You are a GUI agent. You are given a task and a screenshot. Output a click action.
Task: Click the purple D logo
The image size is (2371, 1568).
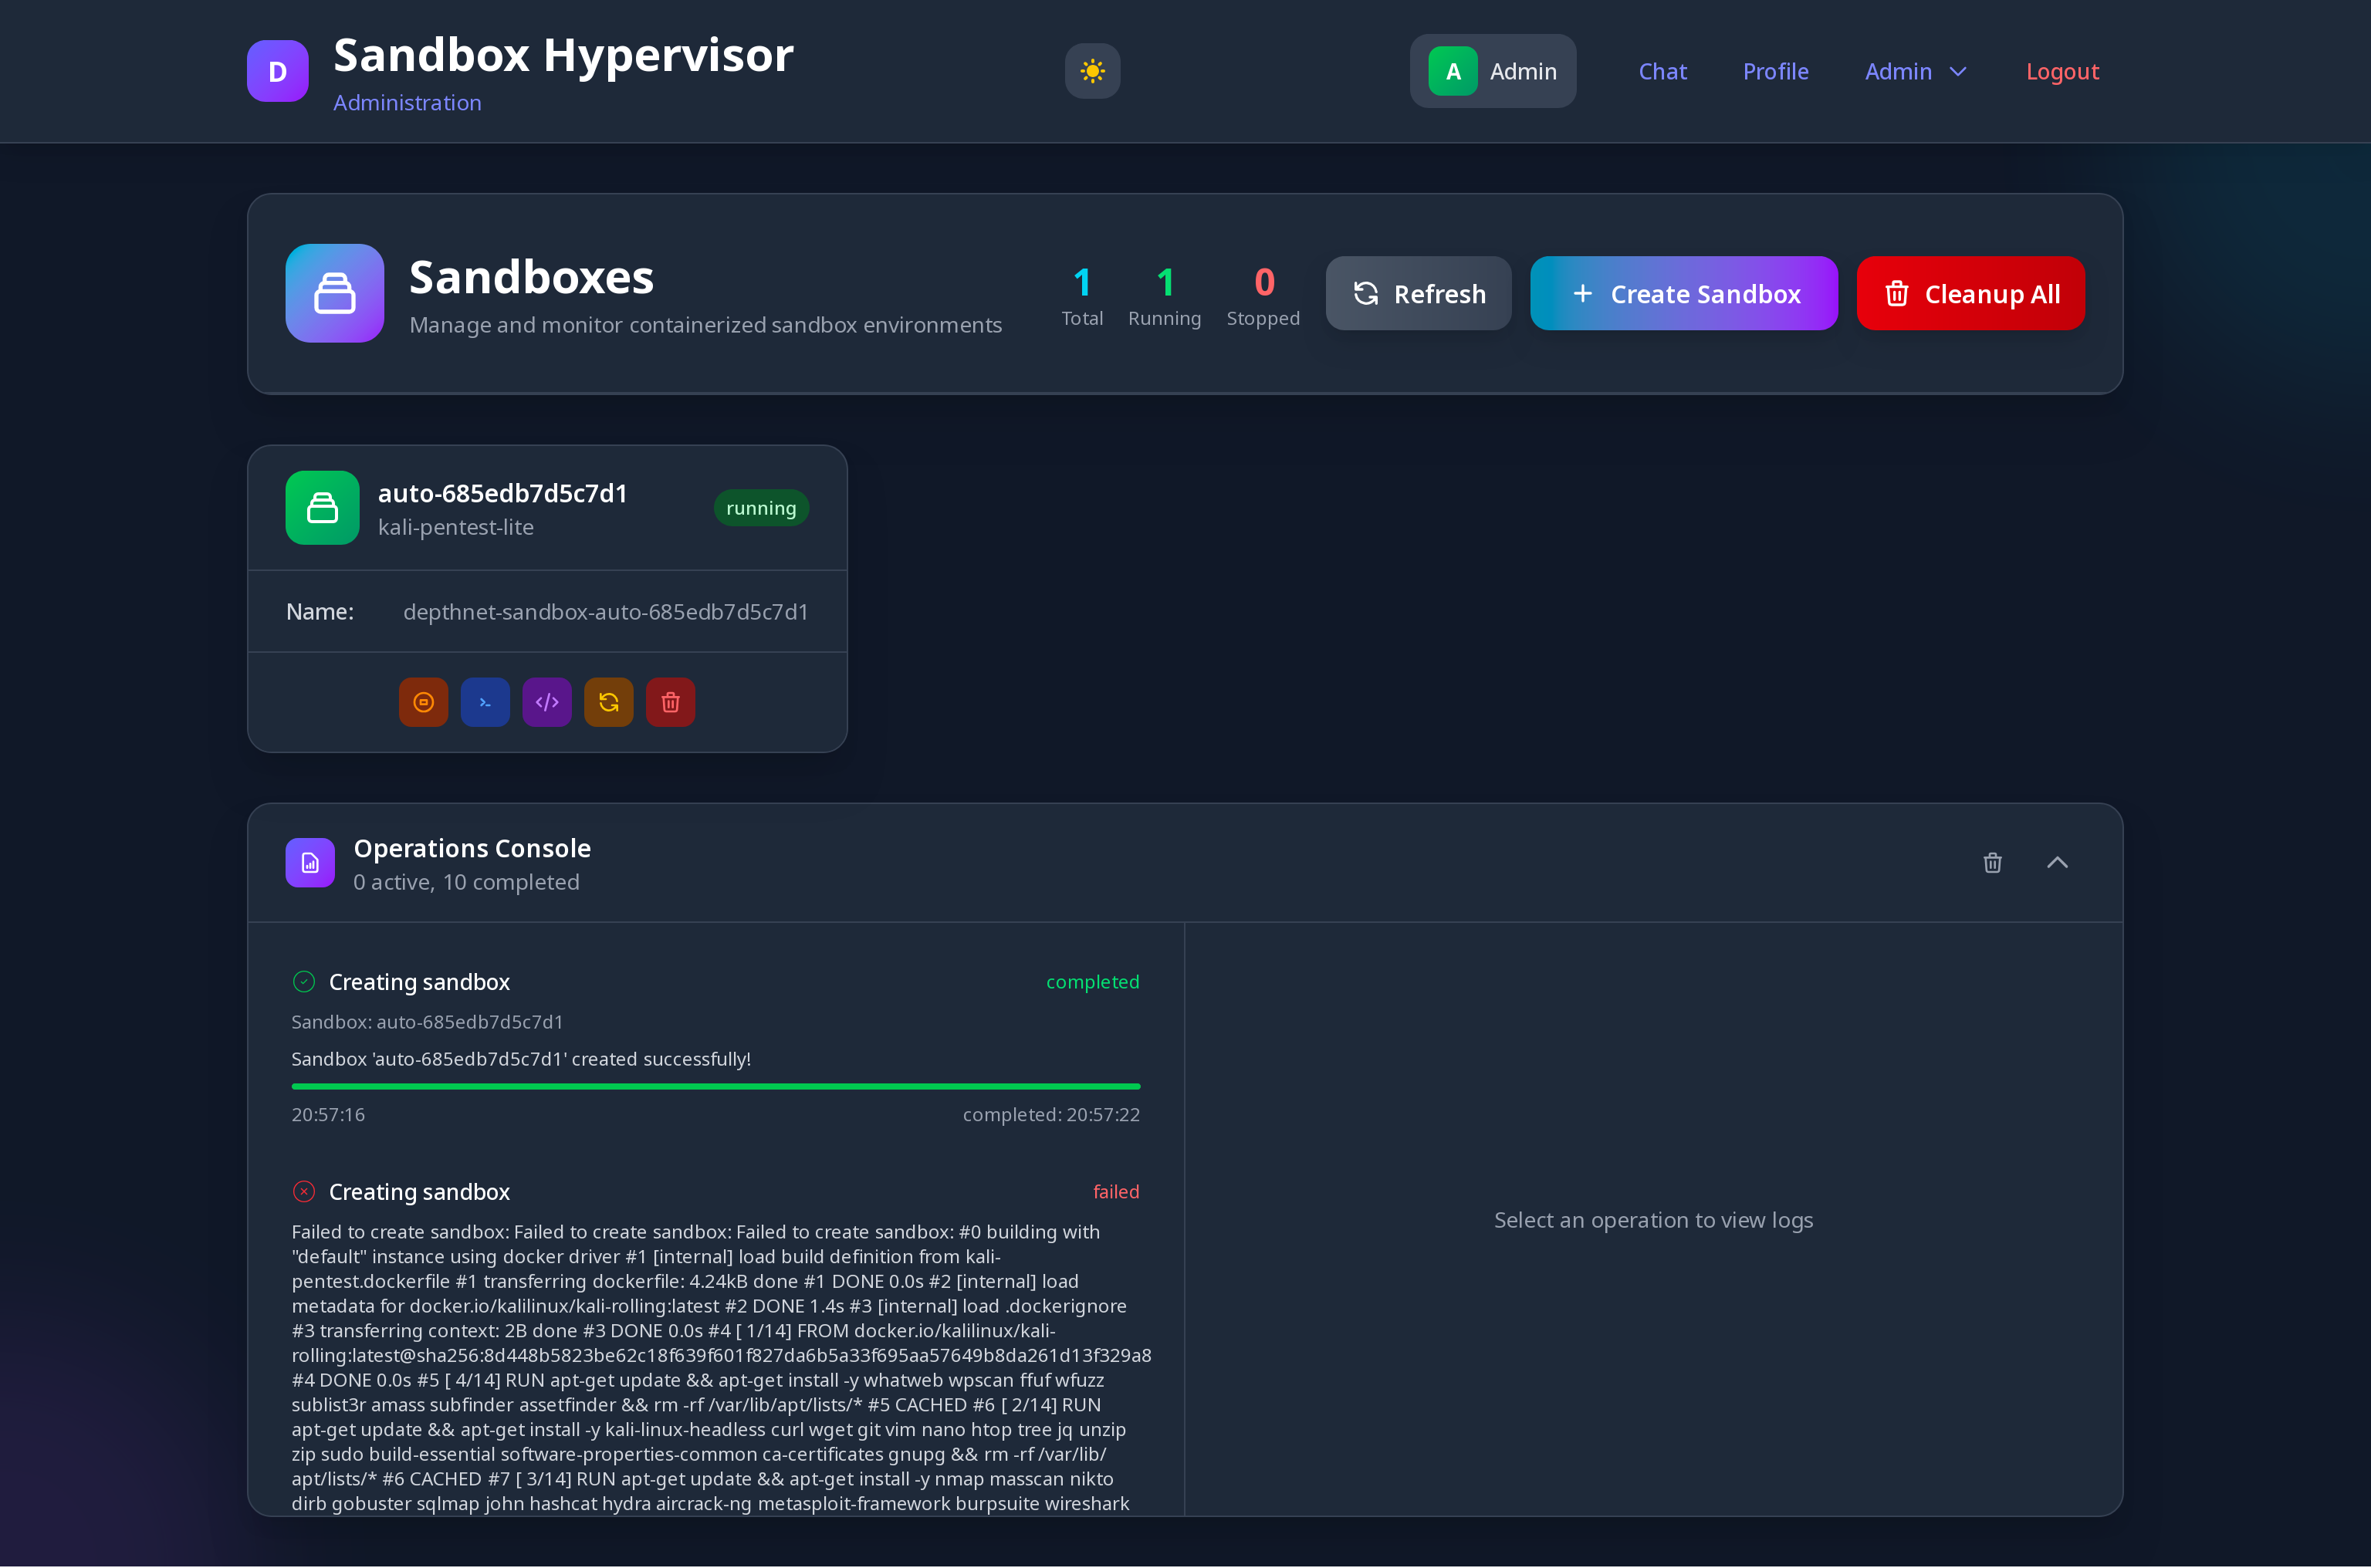click(x=277, y=71)
